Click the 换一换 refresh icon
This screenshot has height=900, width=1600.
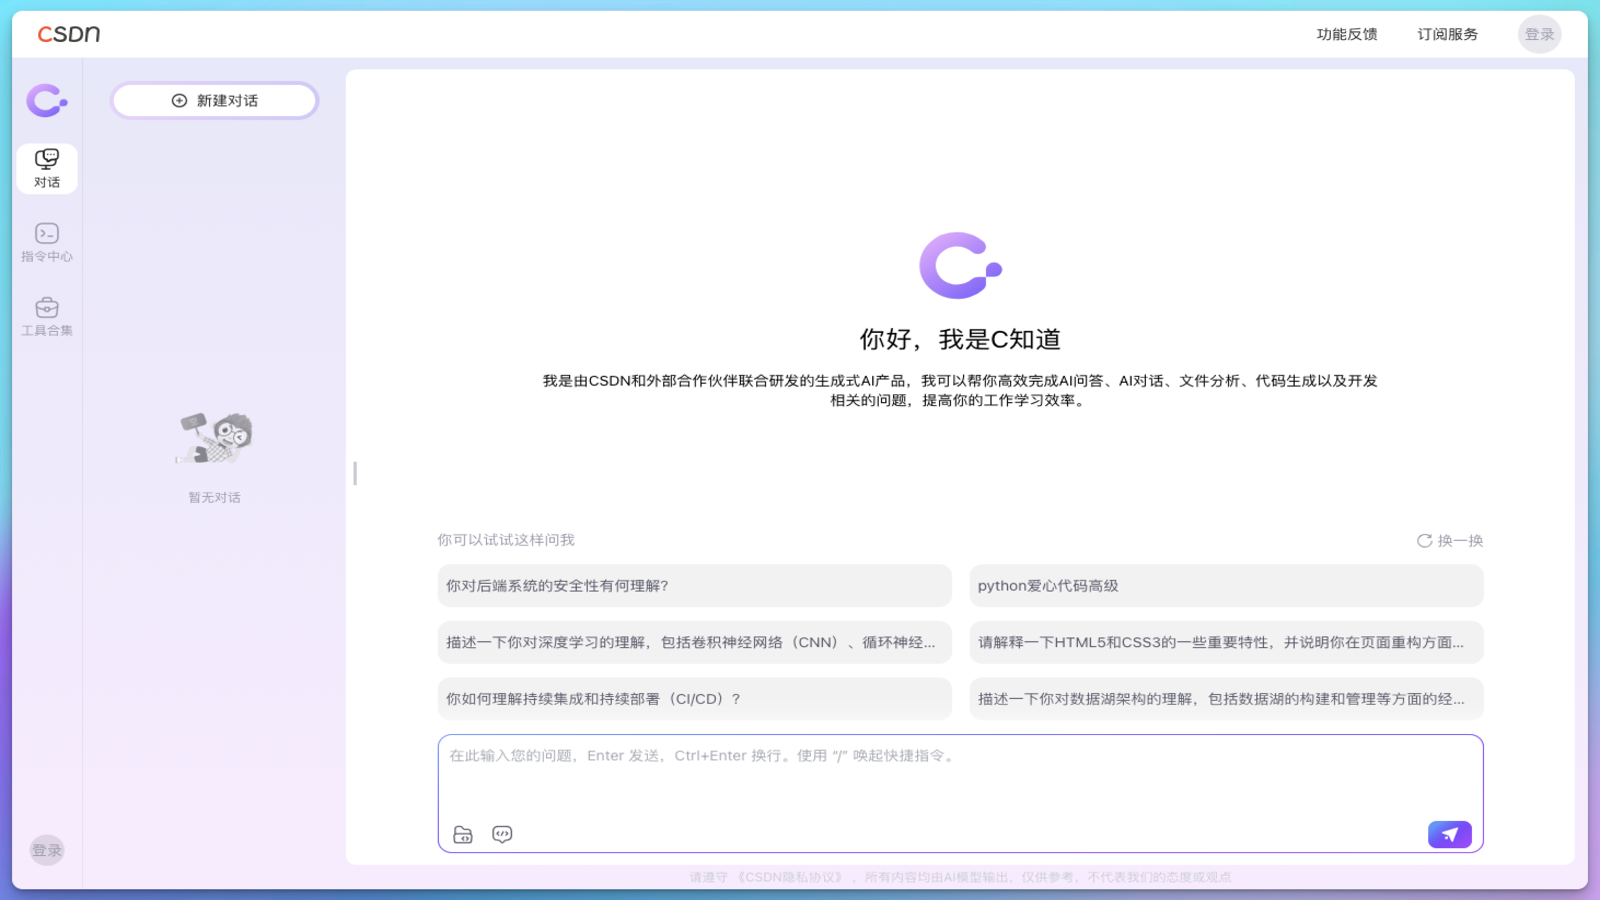1424,540
